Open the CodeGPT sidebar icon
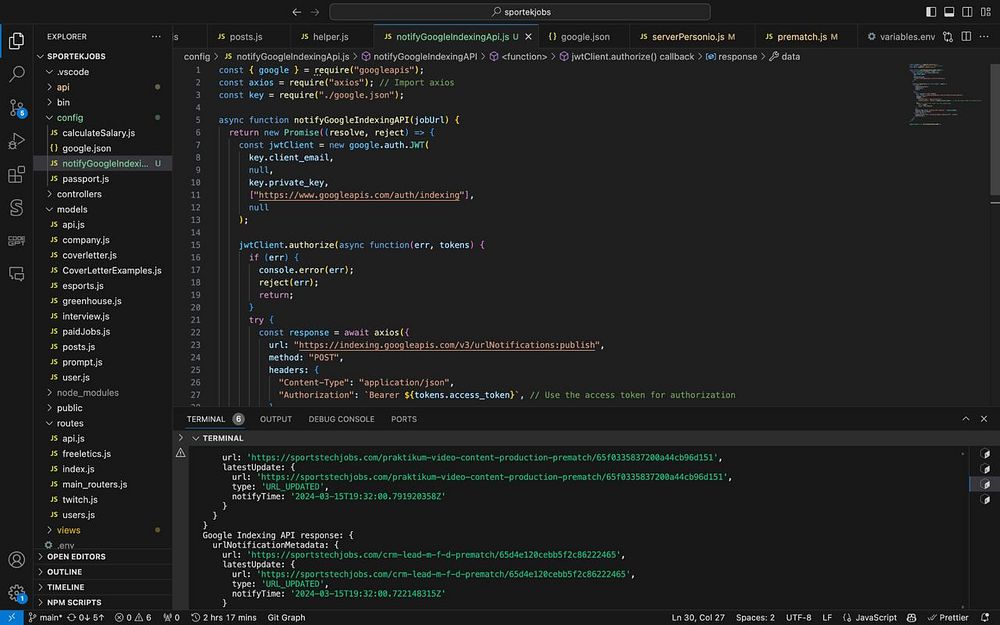 [x=16, y=241]
